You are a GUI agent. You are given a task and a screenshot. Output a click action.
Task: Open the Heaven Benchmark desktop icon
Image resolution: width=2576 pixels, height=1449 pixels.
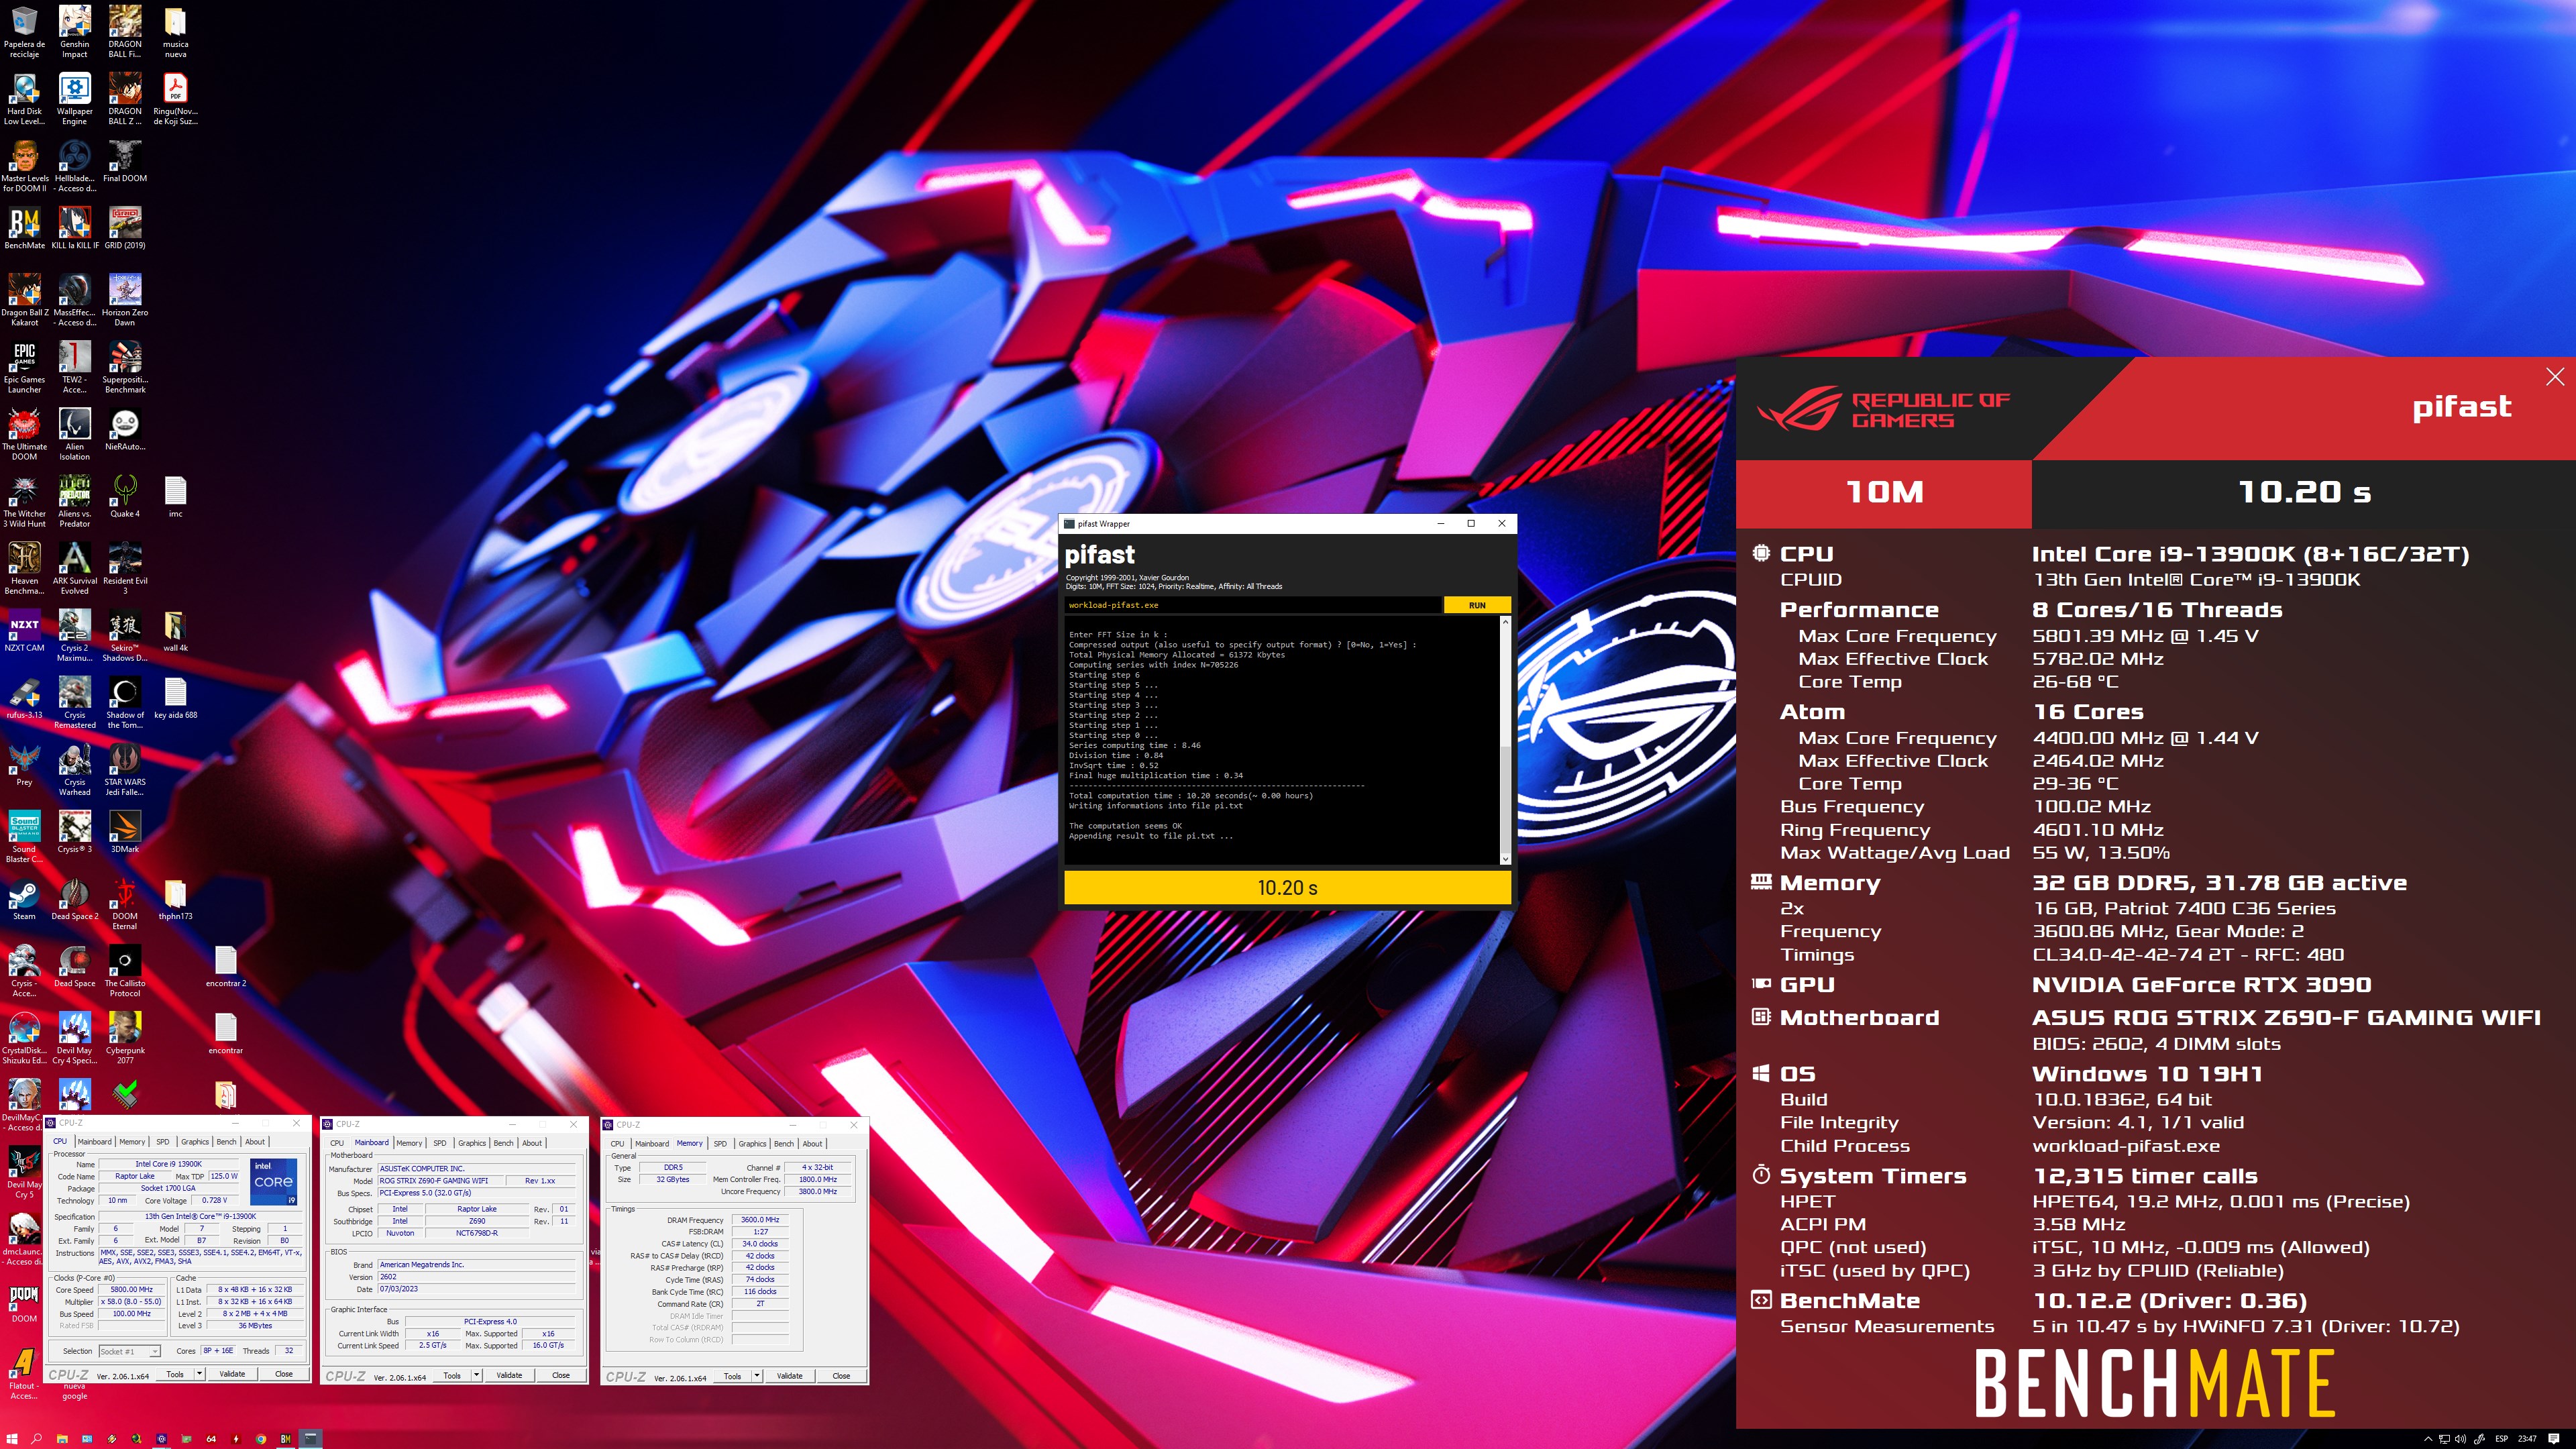pos(24,568)
